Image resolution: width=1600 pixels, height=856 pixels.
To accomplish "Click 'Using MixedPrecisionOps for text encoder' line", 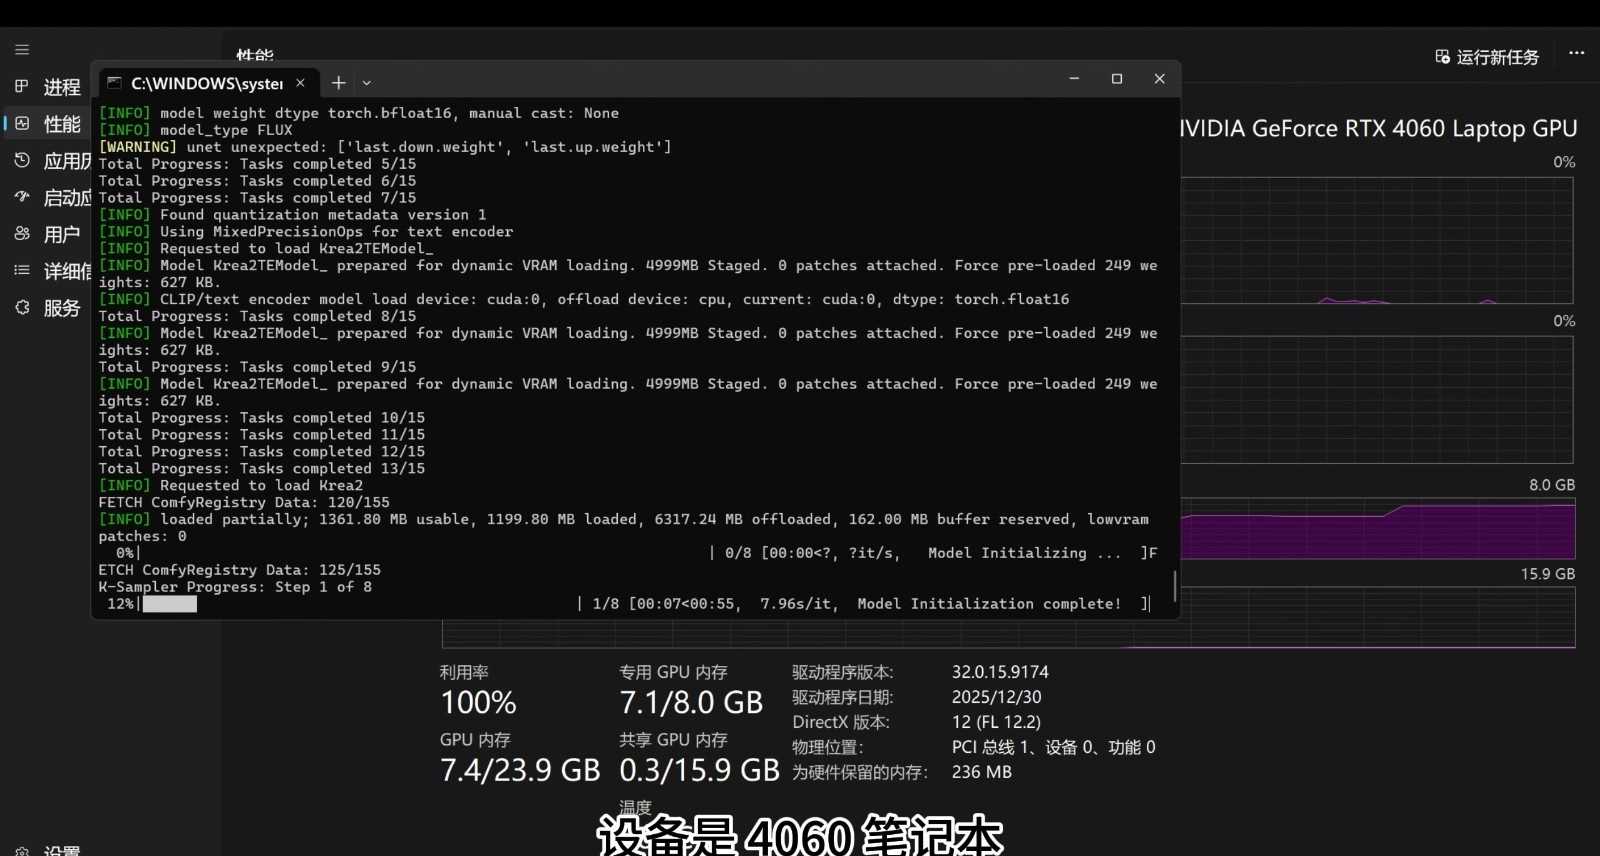I will 305,231.
